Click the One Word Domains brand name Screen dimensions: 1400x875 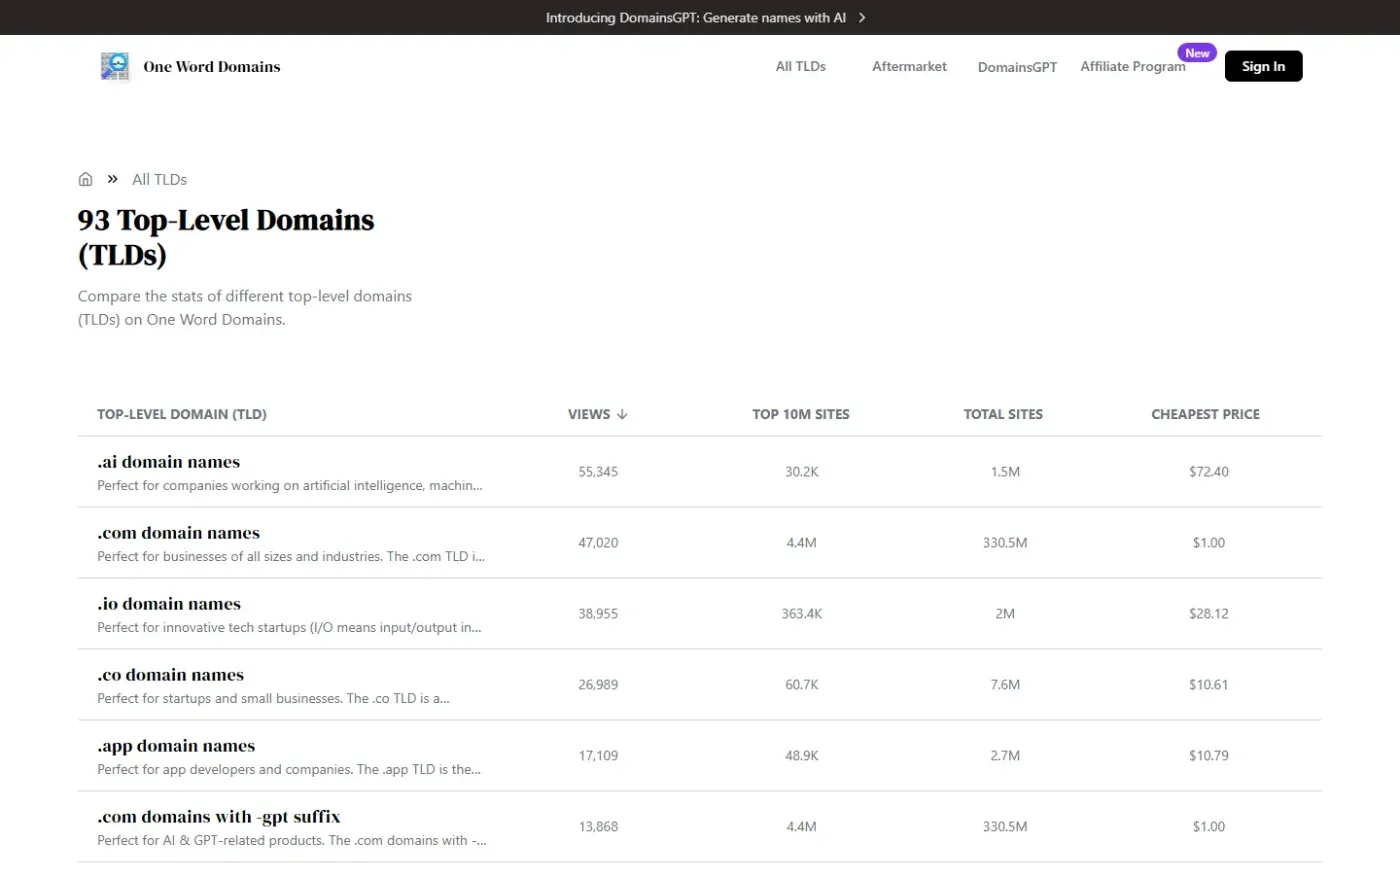[x=212, y=67]
